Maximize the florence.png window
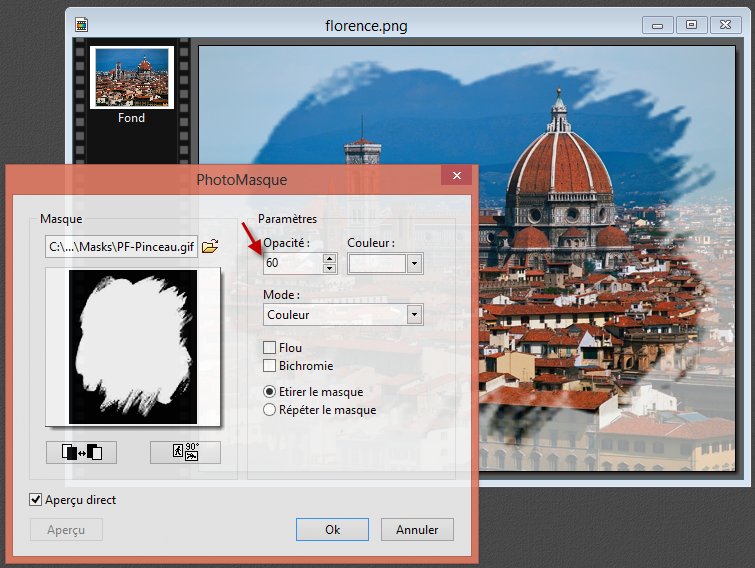This screenshot has width=755, height=568. 690,25
